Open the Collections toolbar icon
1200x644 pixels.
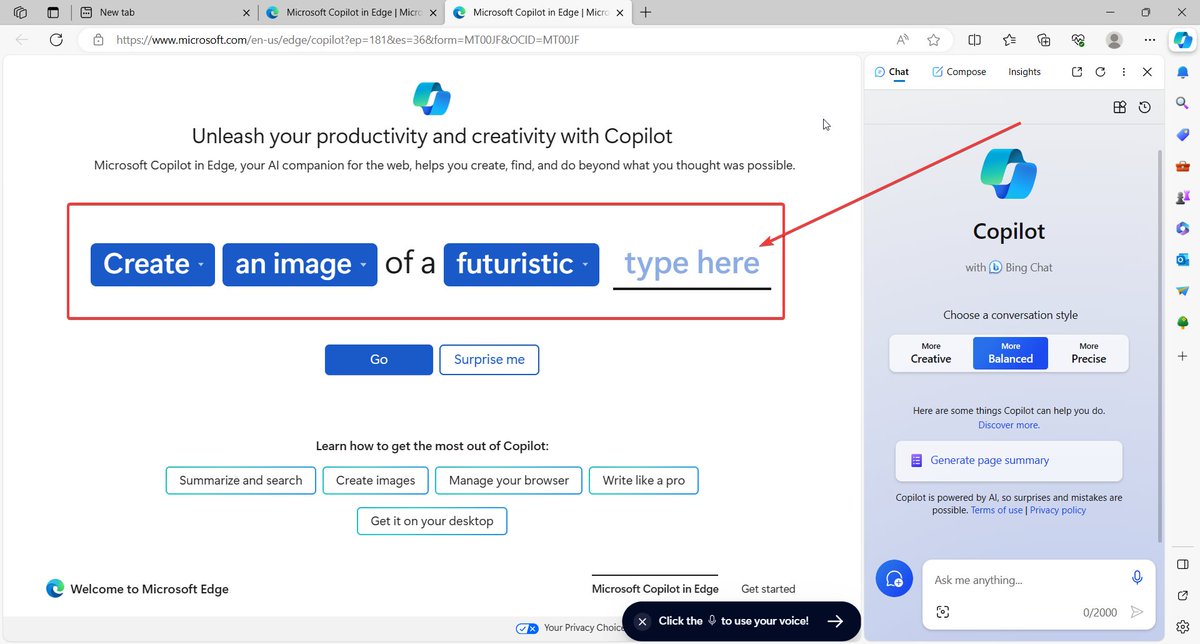pos(1044,40)
